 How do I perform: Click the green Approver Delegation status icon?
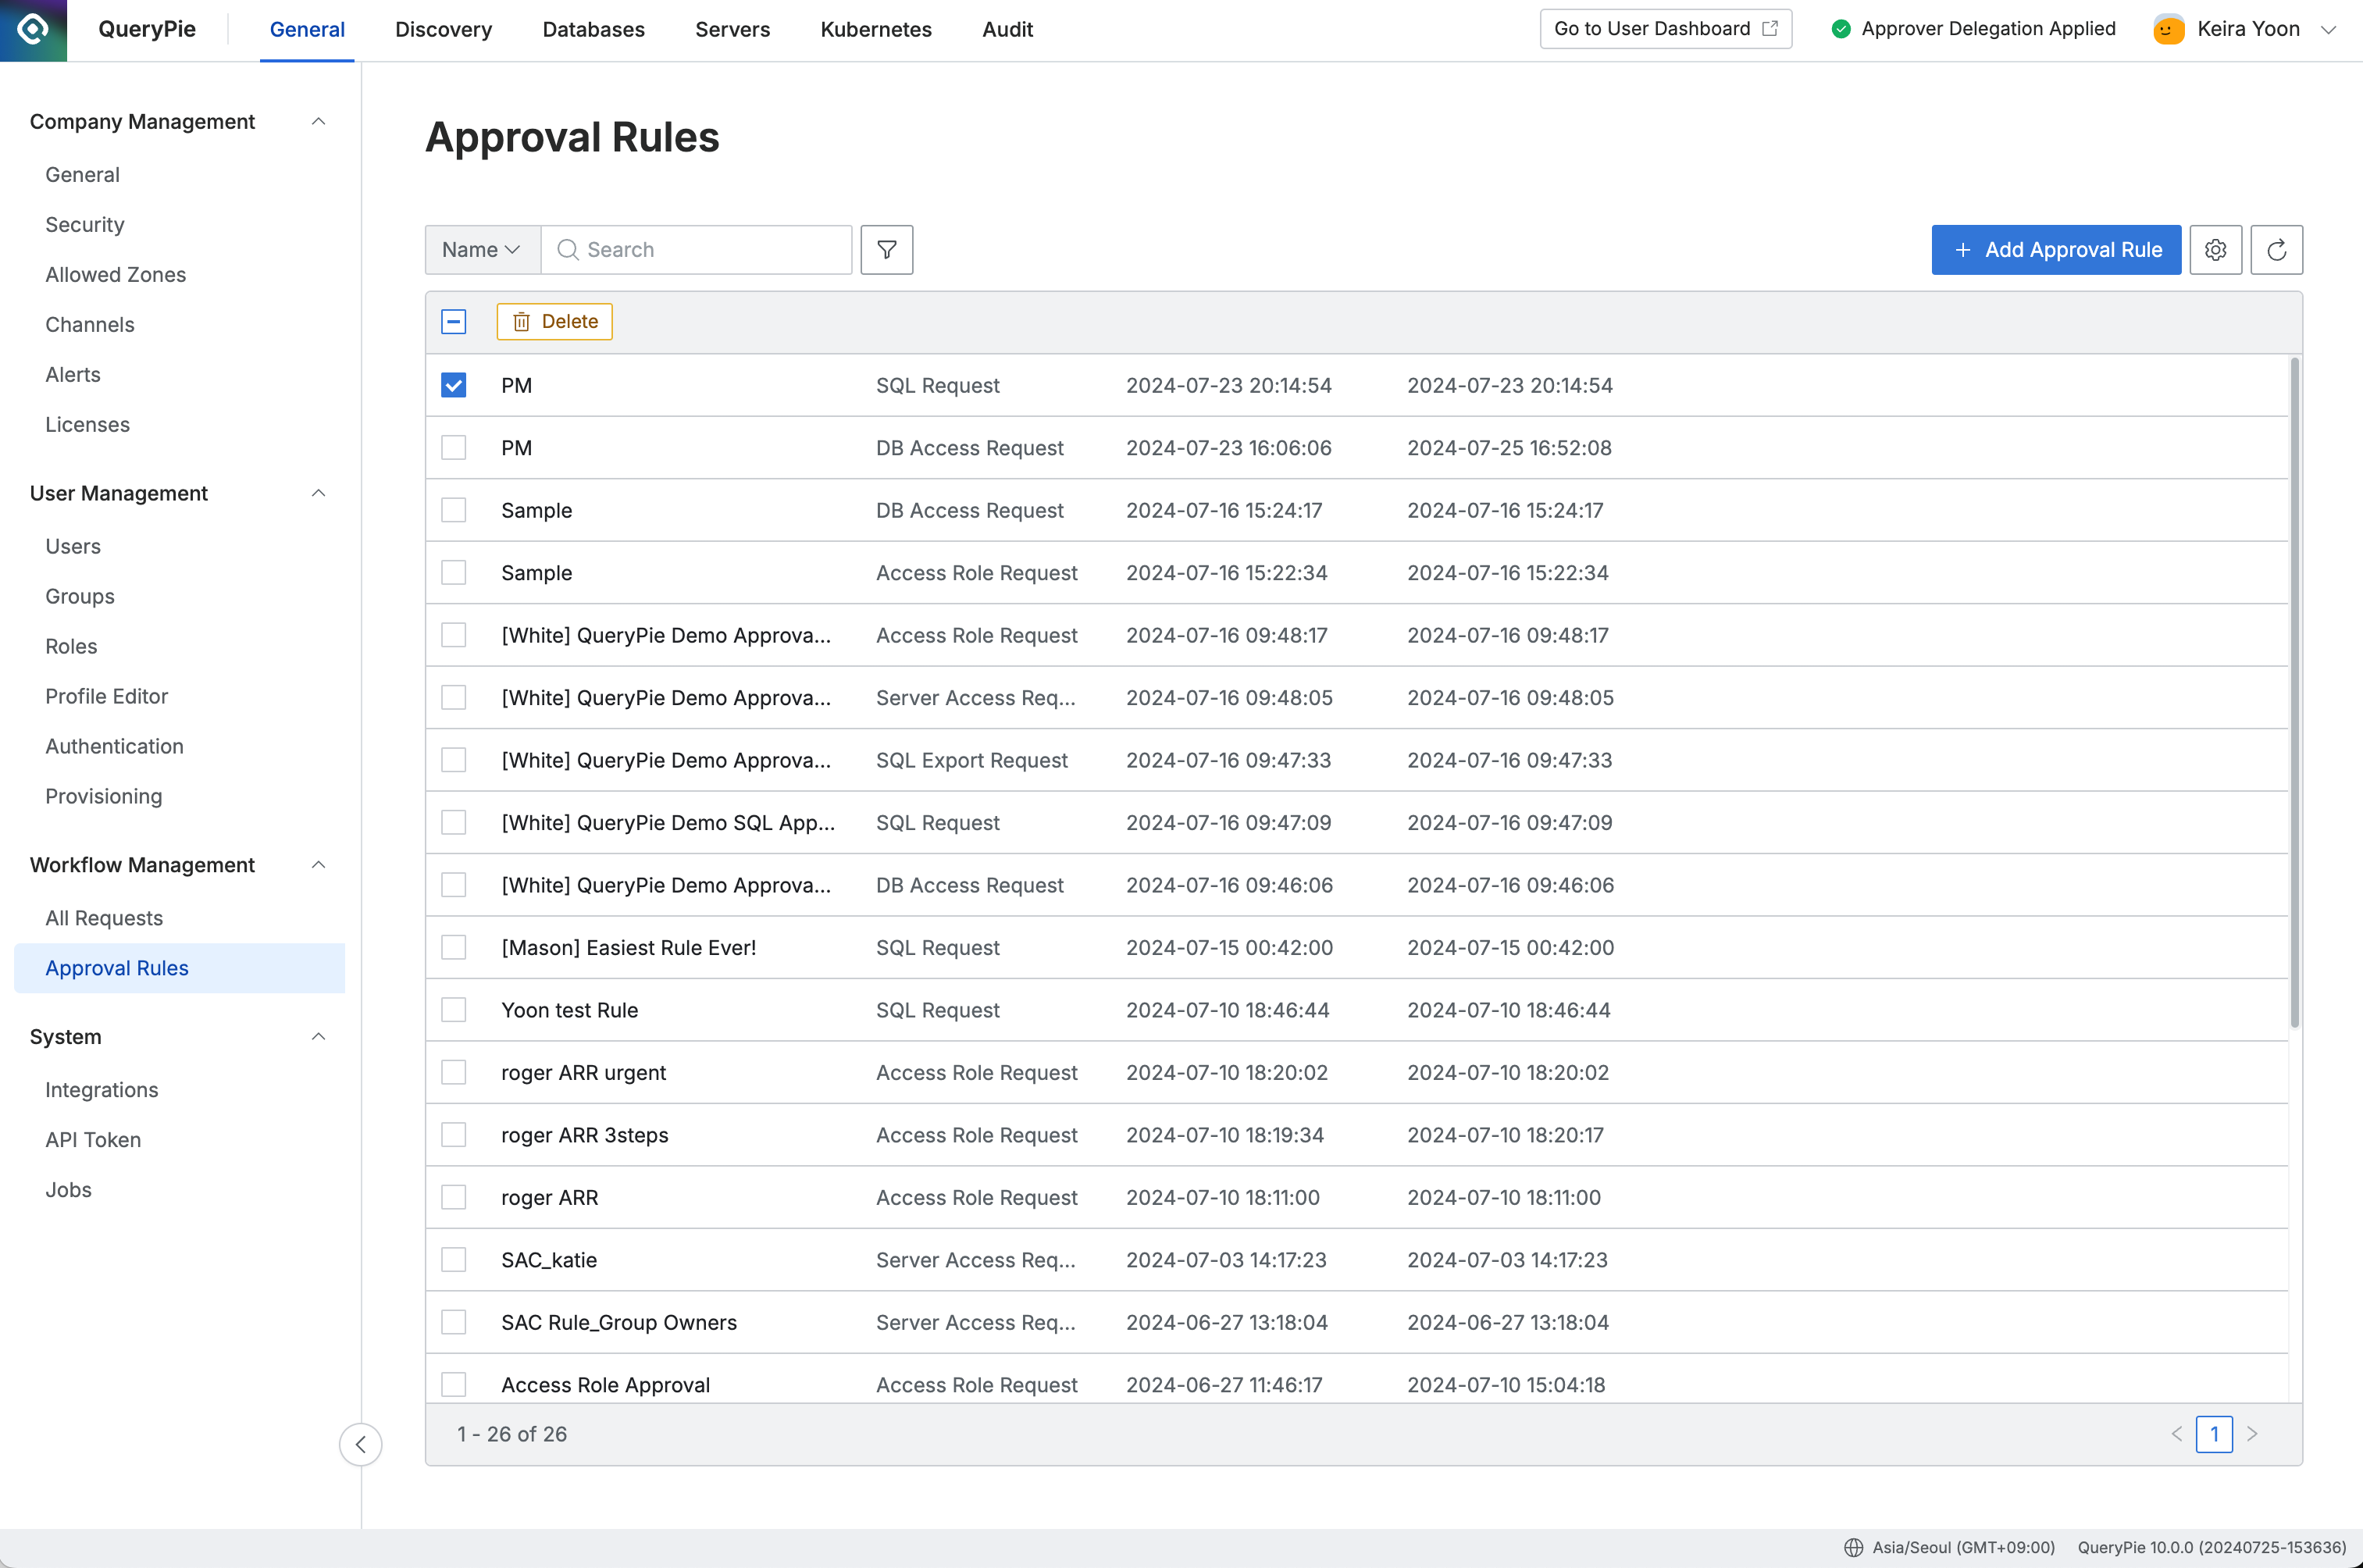[1841, 29]
